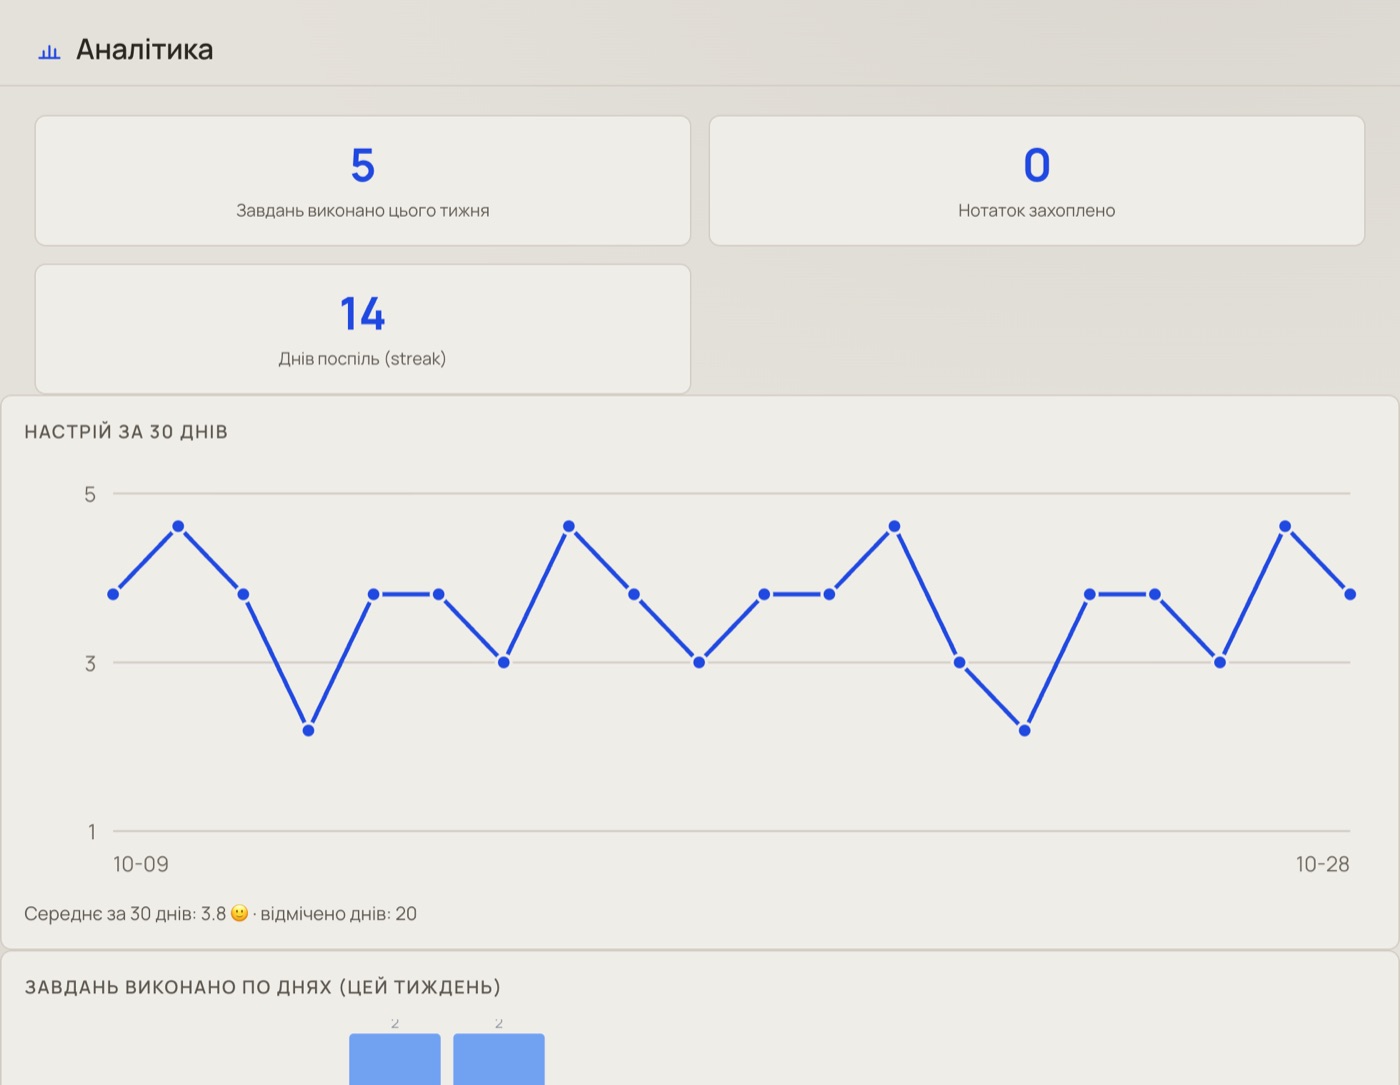The height and width of the screenshot is (1085, 1400).
Task: Click the 10-09 date axis label
Action: pyautogui.click(x=141, y=864)
